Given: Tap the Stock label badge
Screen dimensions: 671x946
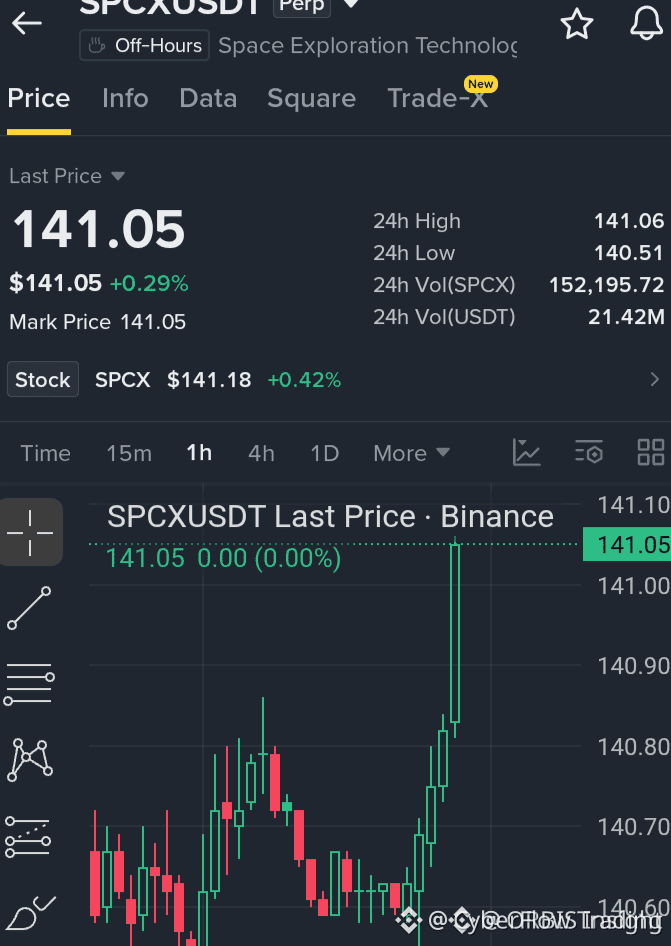Looking at the screenshot, I should [43, 379].
